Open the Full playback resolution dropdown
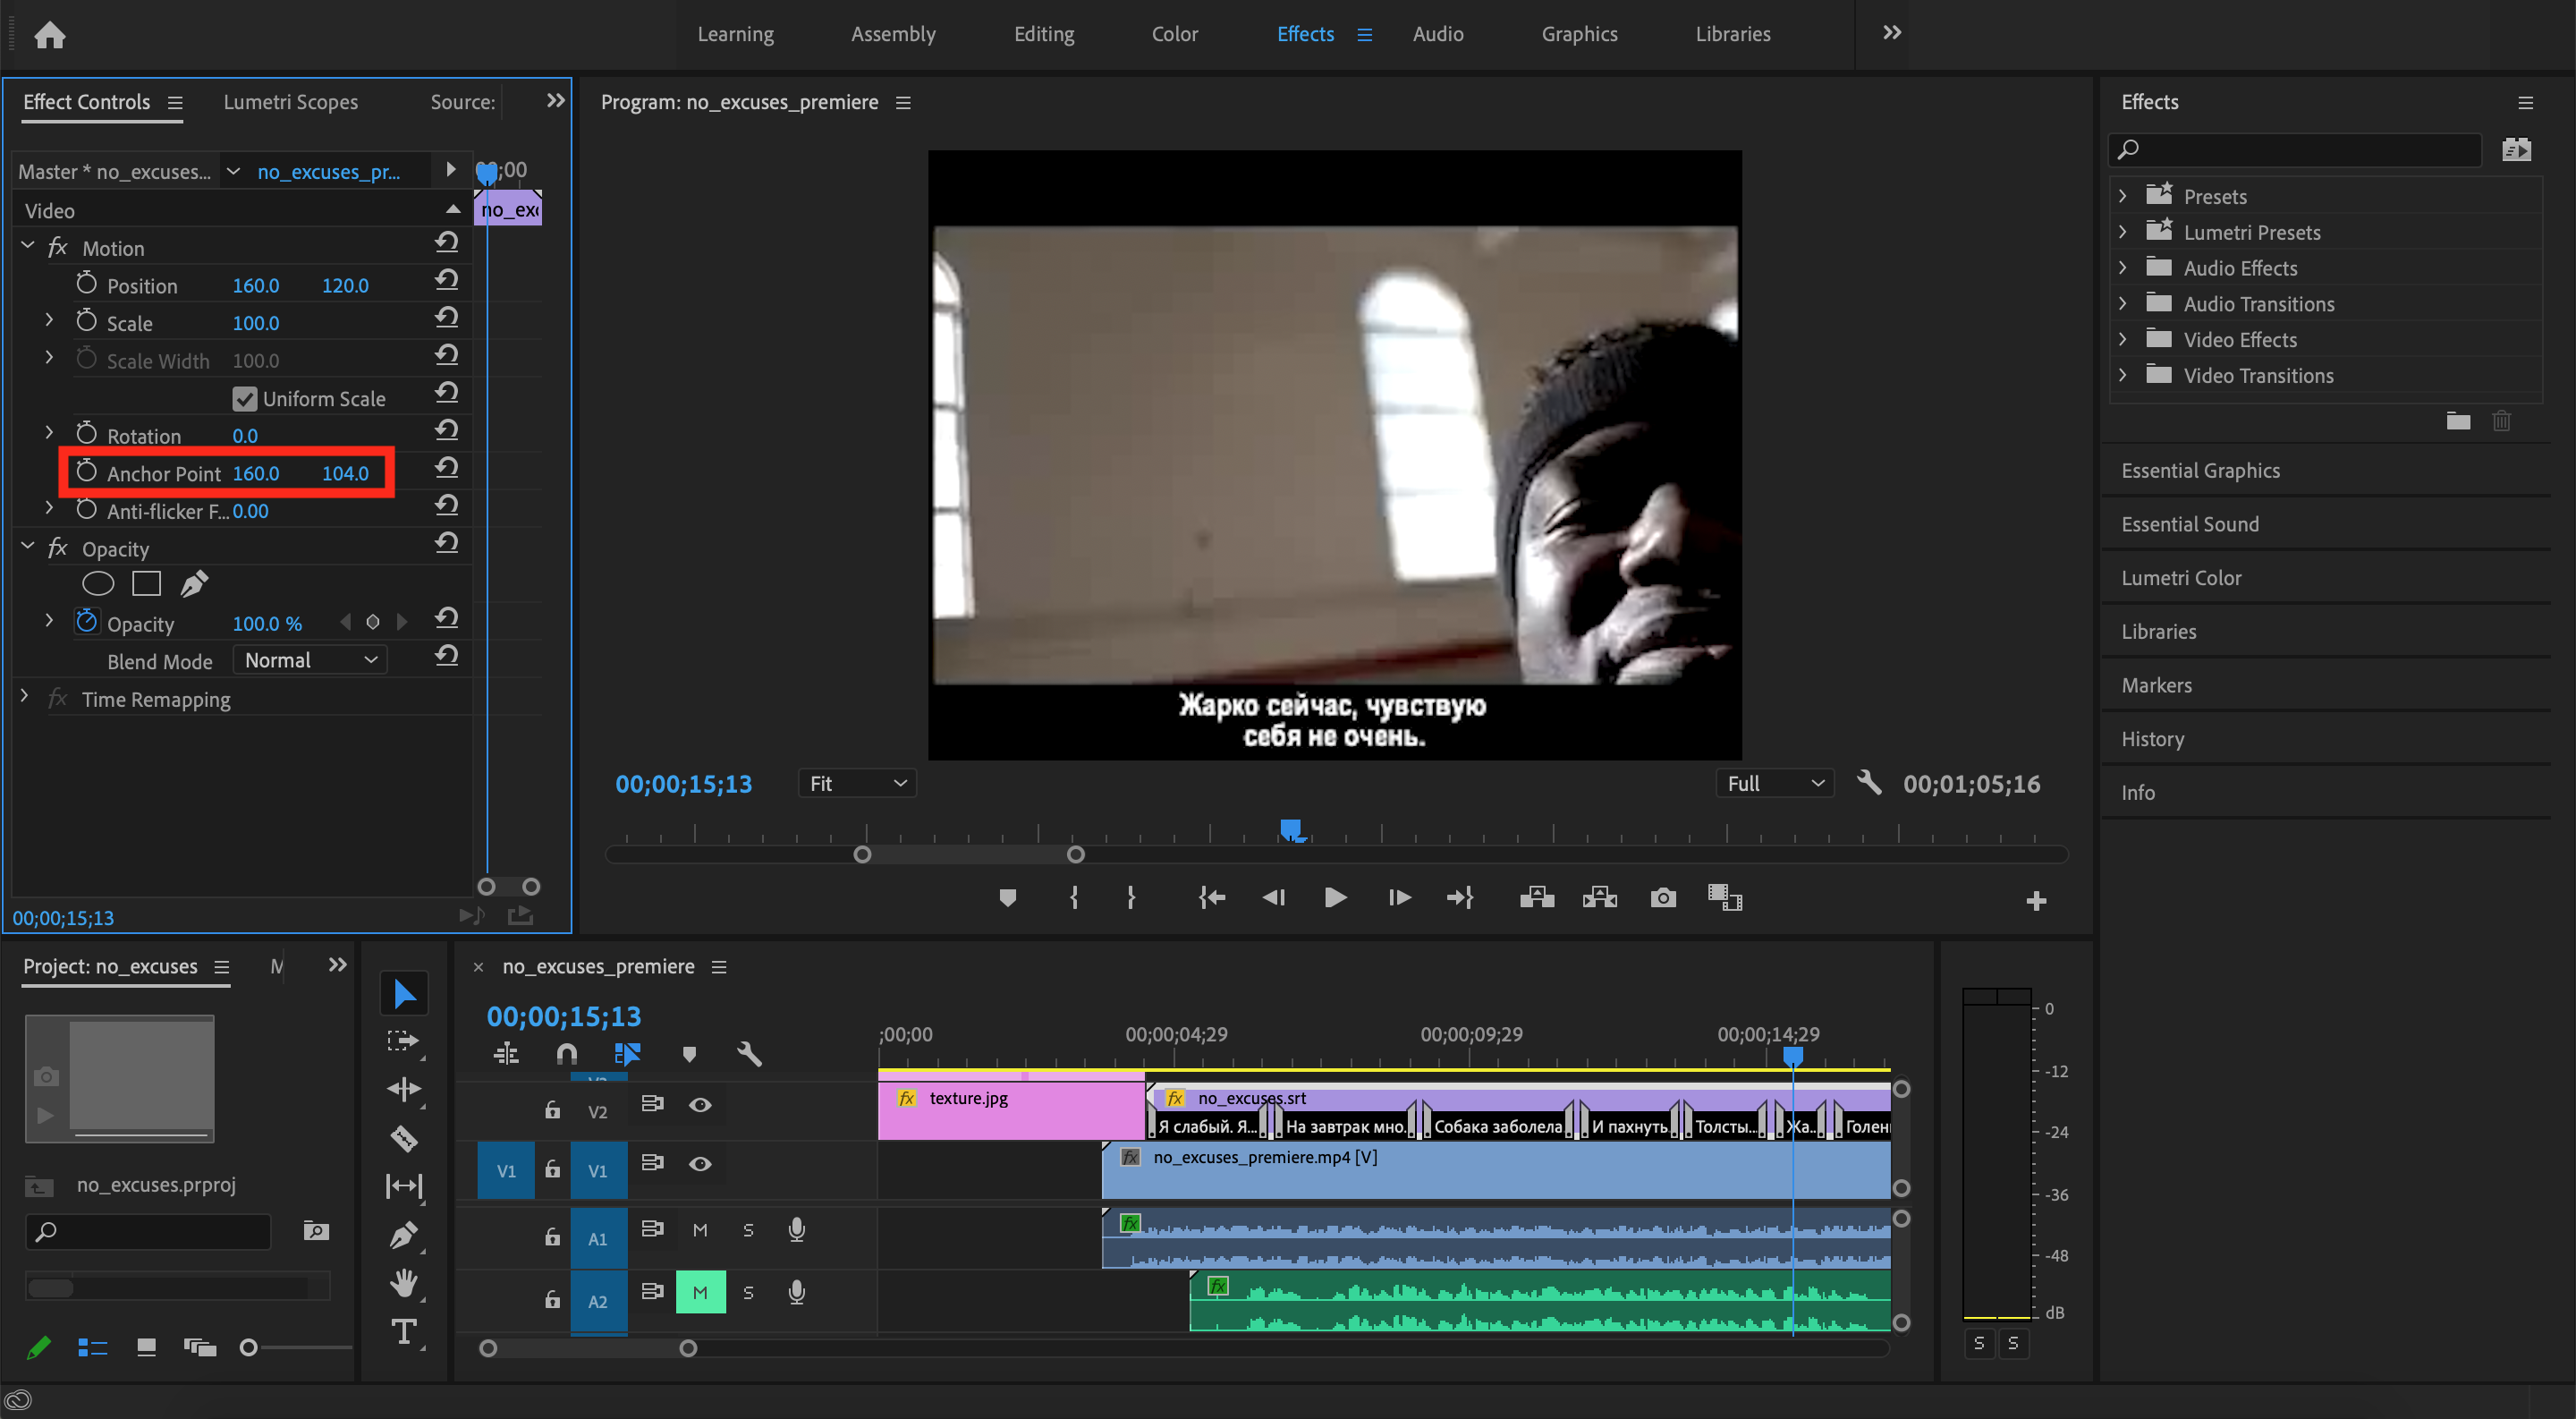Image resolution: width=2576 pixels, height=1419 pixels. click(x=1775, y=783)
